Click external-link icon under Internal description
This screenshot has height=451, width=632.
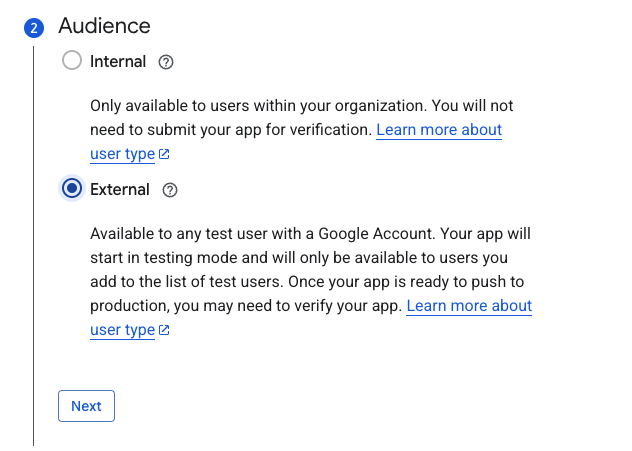165,155
